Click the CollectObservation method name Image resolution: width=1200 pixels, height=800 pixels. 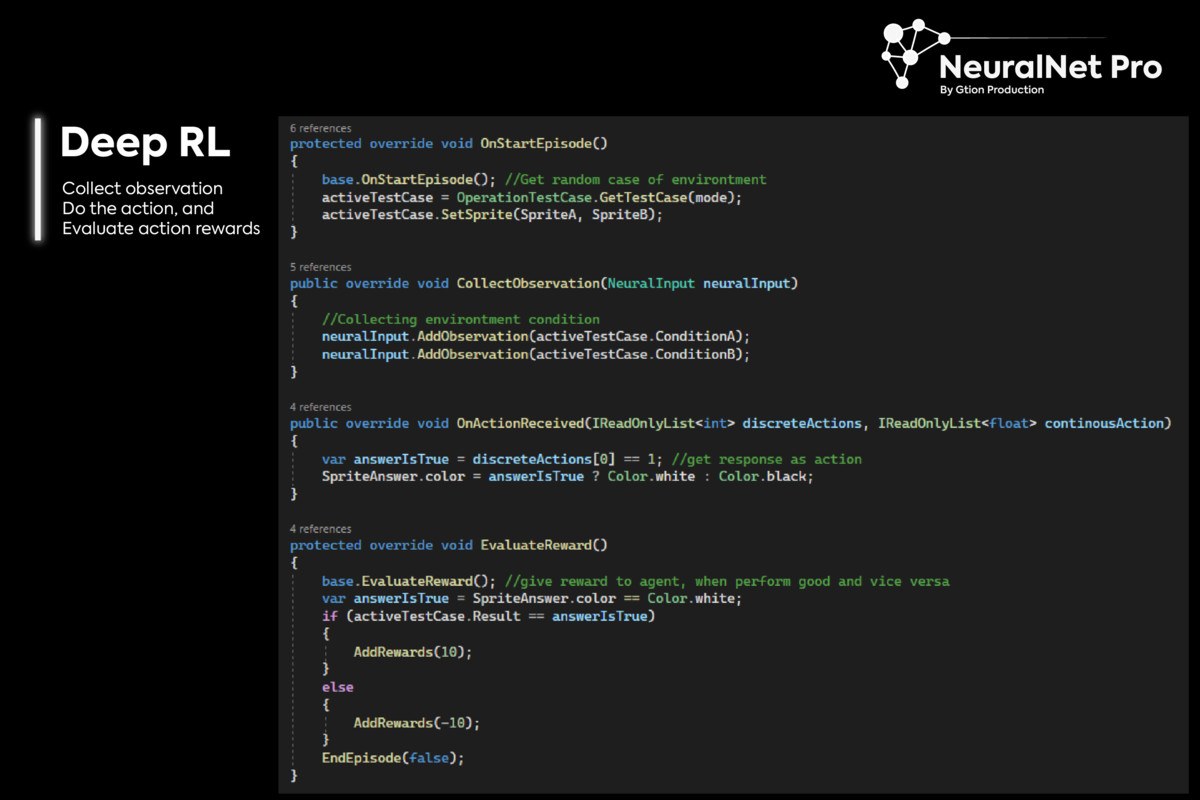528,284
